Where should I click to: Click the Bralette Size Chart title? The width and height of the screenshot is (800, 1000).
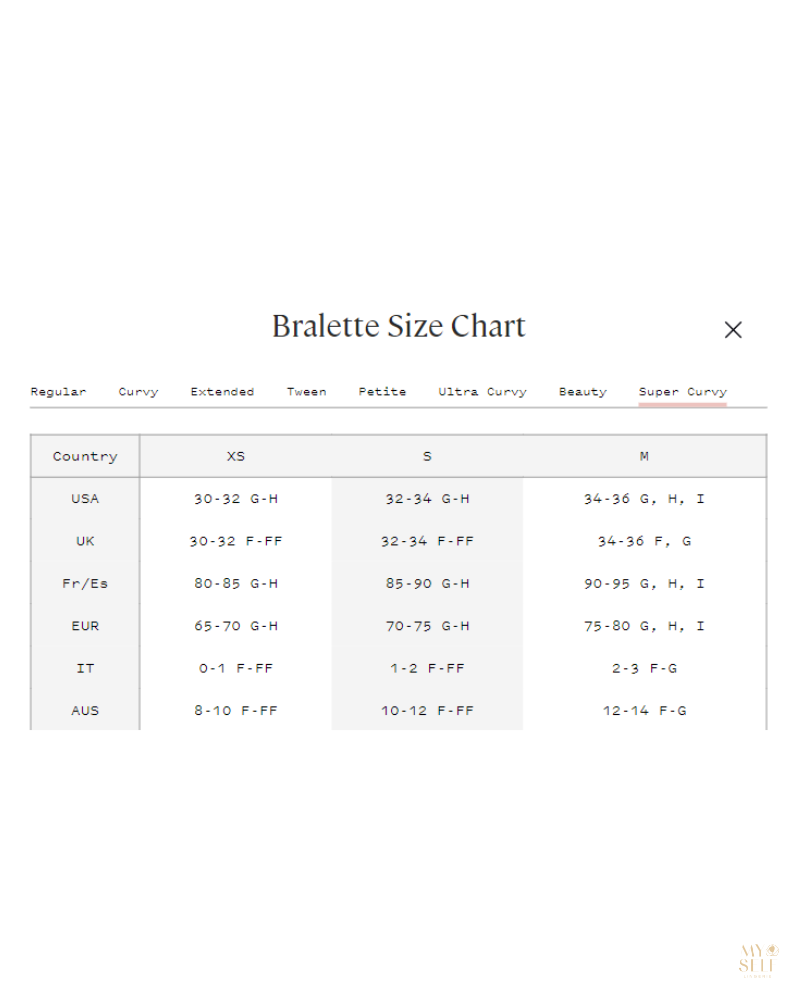[x=398, y=327]
